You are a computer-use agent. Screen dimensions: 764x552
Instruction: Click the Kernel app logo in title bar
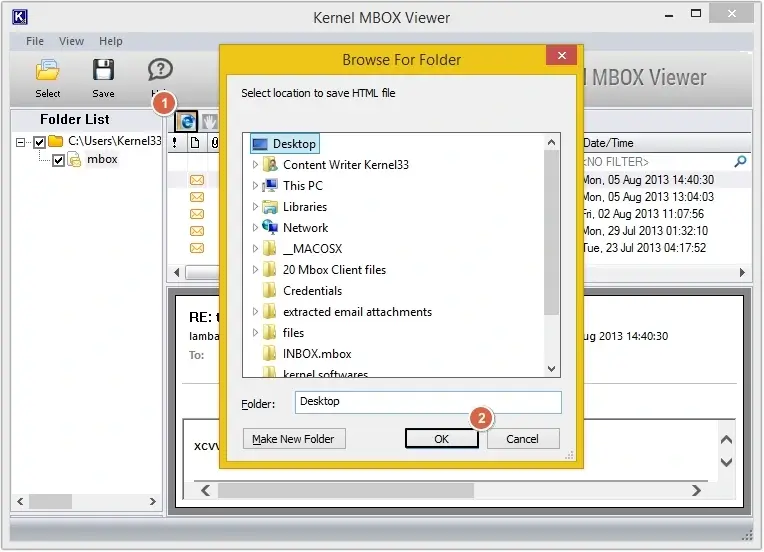[x=19, y=17]
